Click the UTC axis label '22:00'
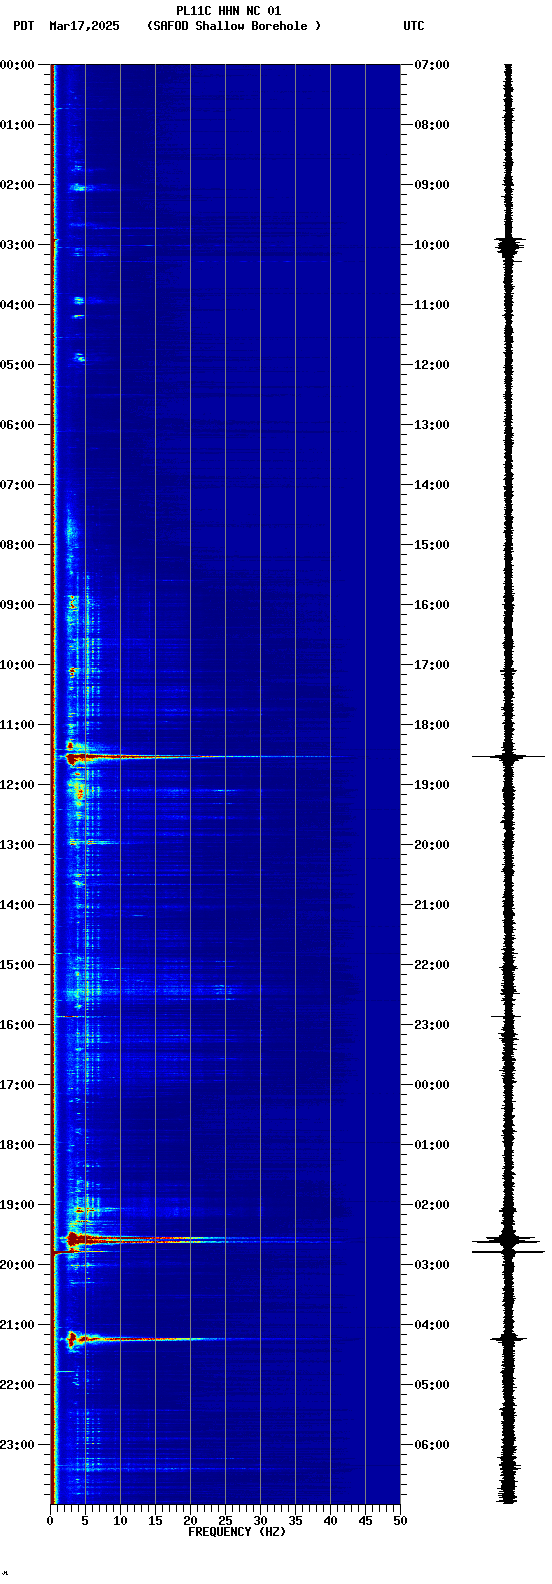Viewport: 552px width, 1584px height. pyautogui.click(x=432, y=965)
